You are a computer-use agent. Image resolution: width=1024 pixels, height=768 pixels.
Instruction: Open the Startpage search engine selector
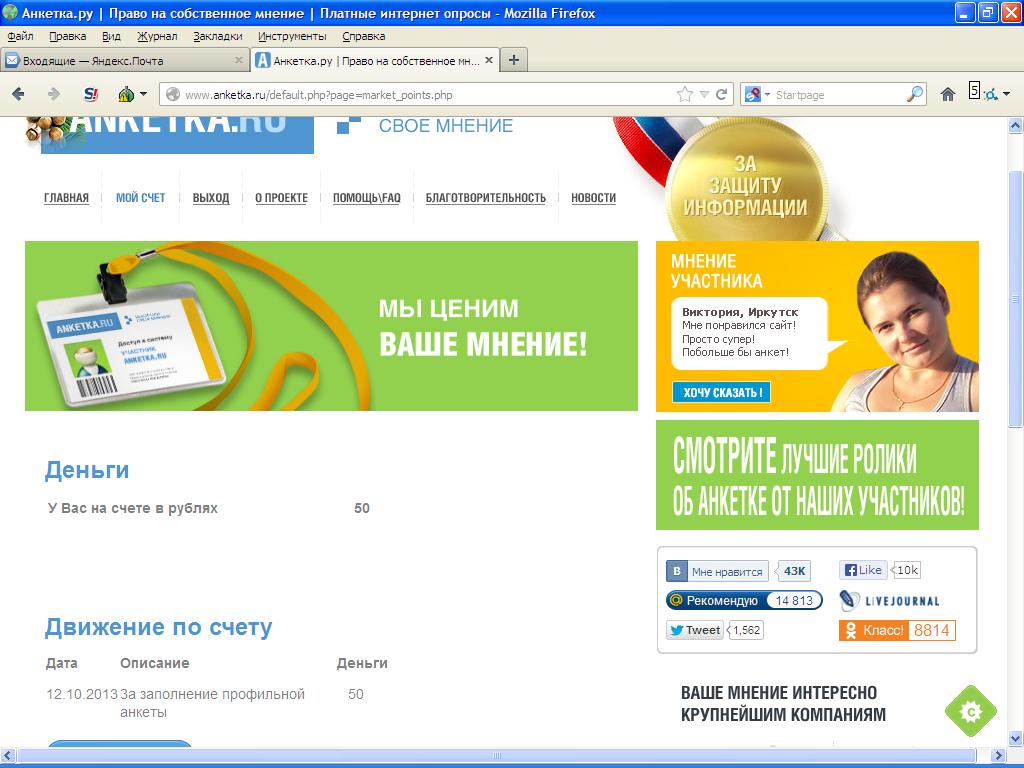[x=757, y=95]
